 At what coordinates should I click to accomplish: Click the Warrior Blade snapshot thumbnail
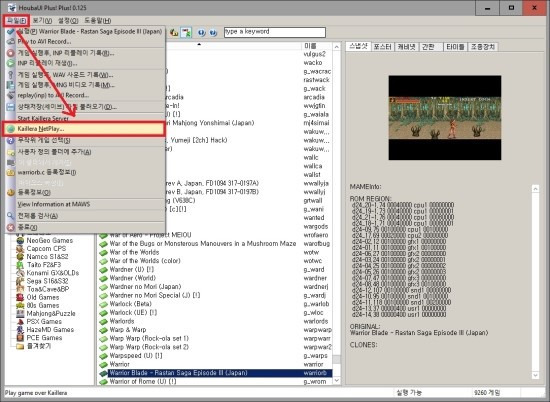(444, 118)
